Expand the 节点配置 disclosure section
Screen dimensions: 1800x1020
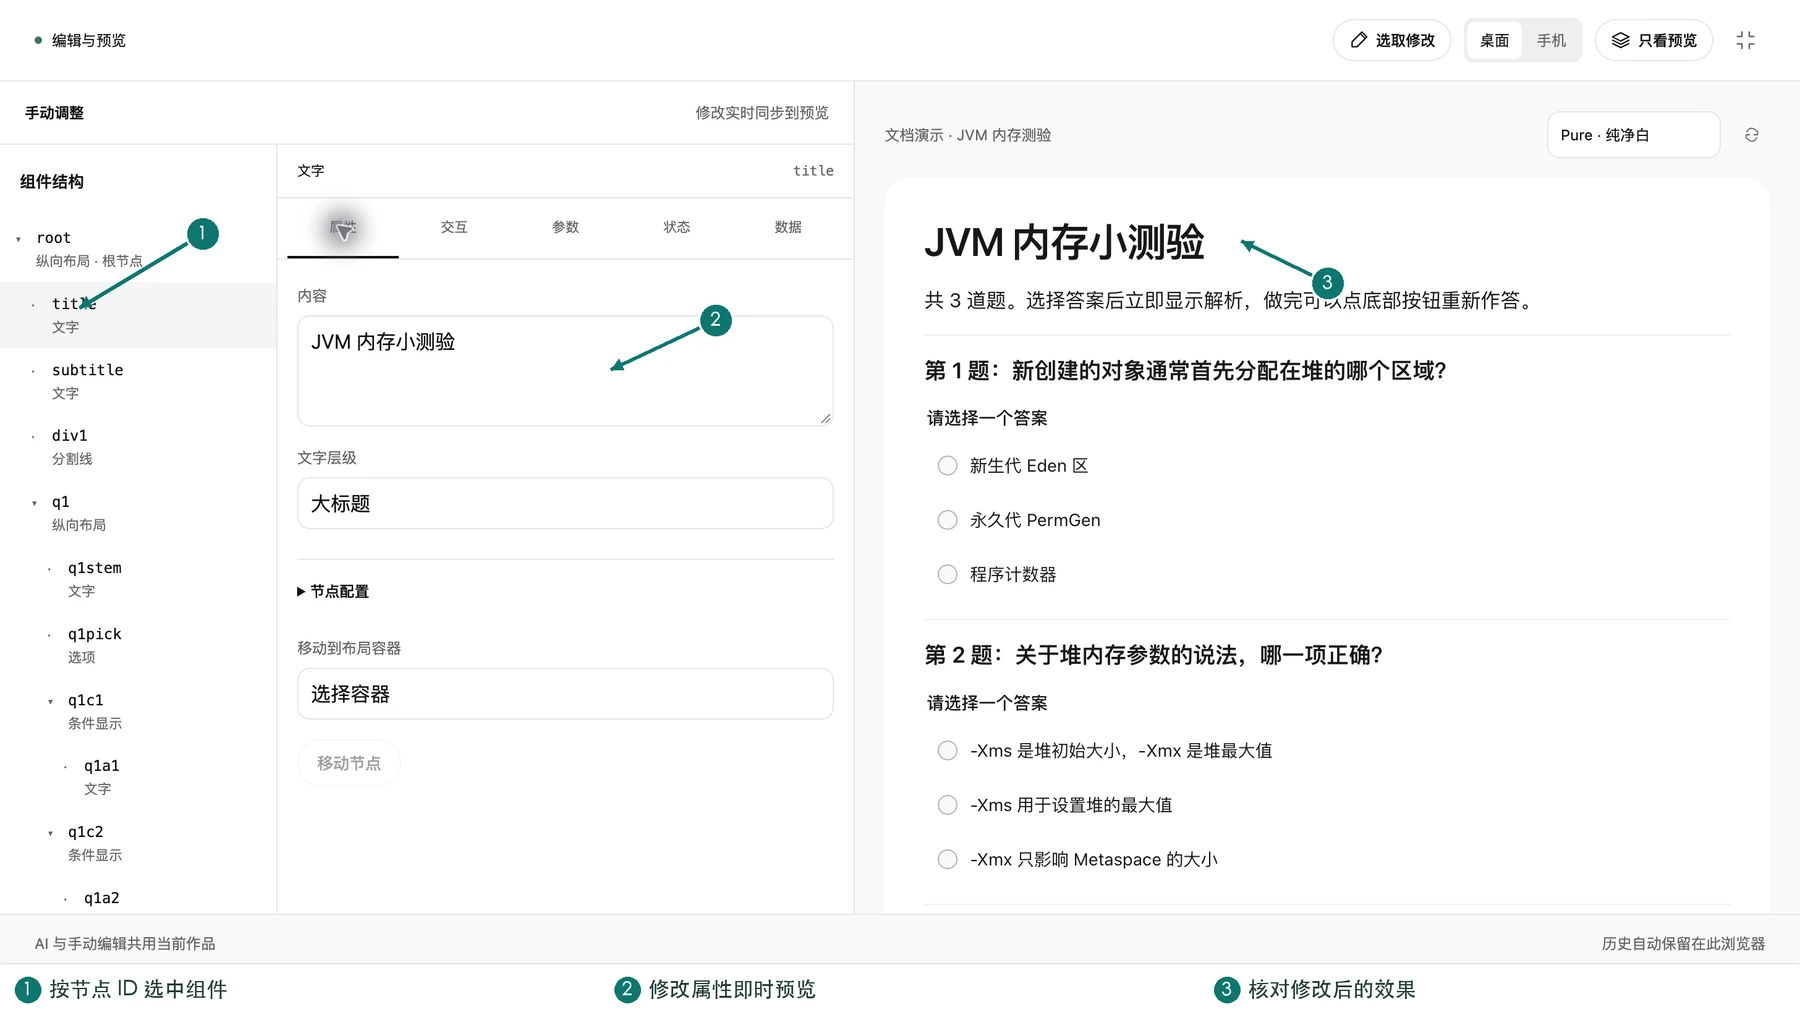333,592
